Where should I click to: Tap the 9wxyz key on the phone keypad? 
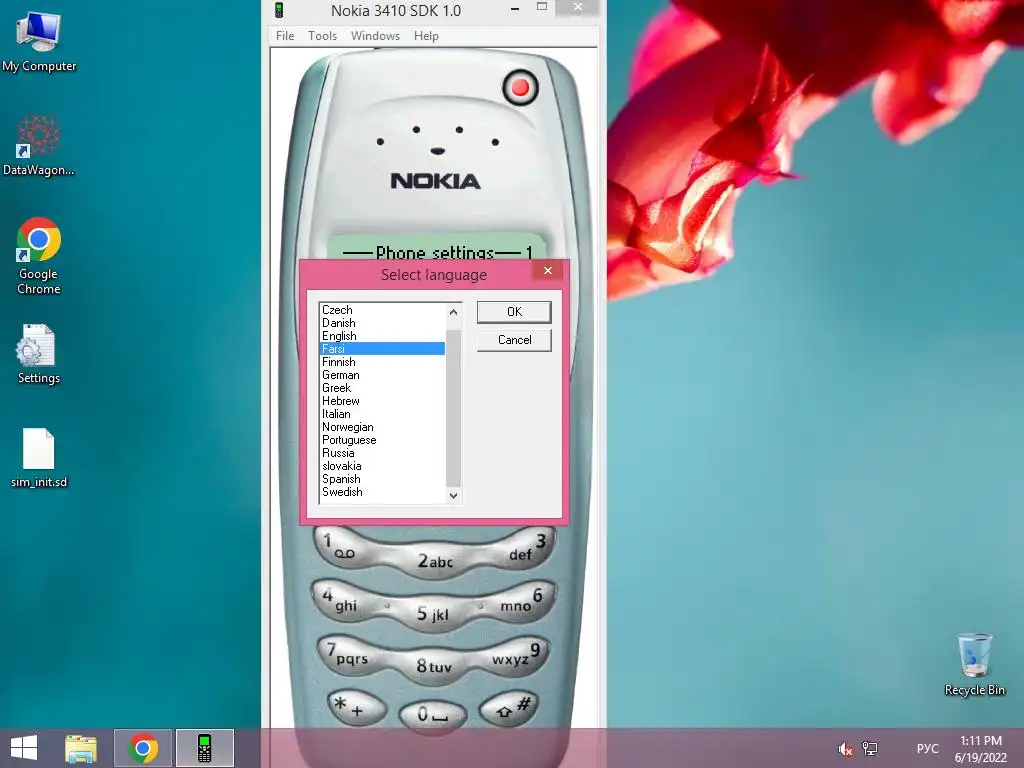[520, 655]
